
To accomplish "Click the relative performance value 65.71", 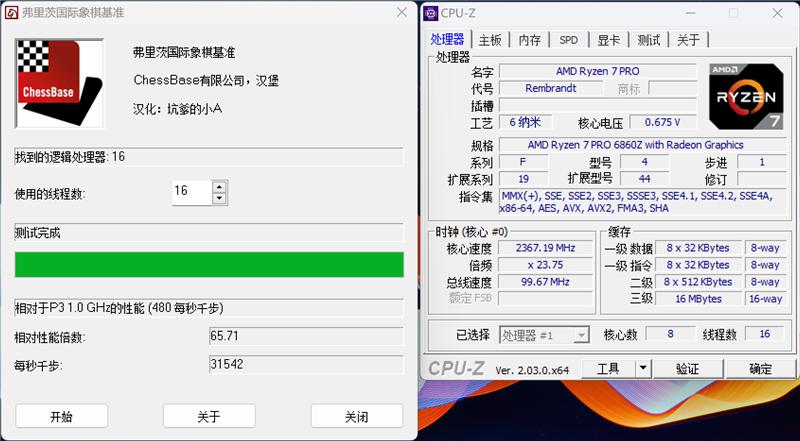I will (x=306, y=336).
